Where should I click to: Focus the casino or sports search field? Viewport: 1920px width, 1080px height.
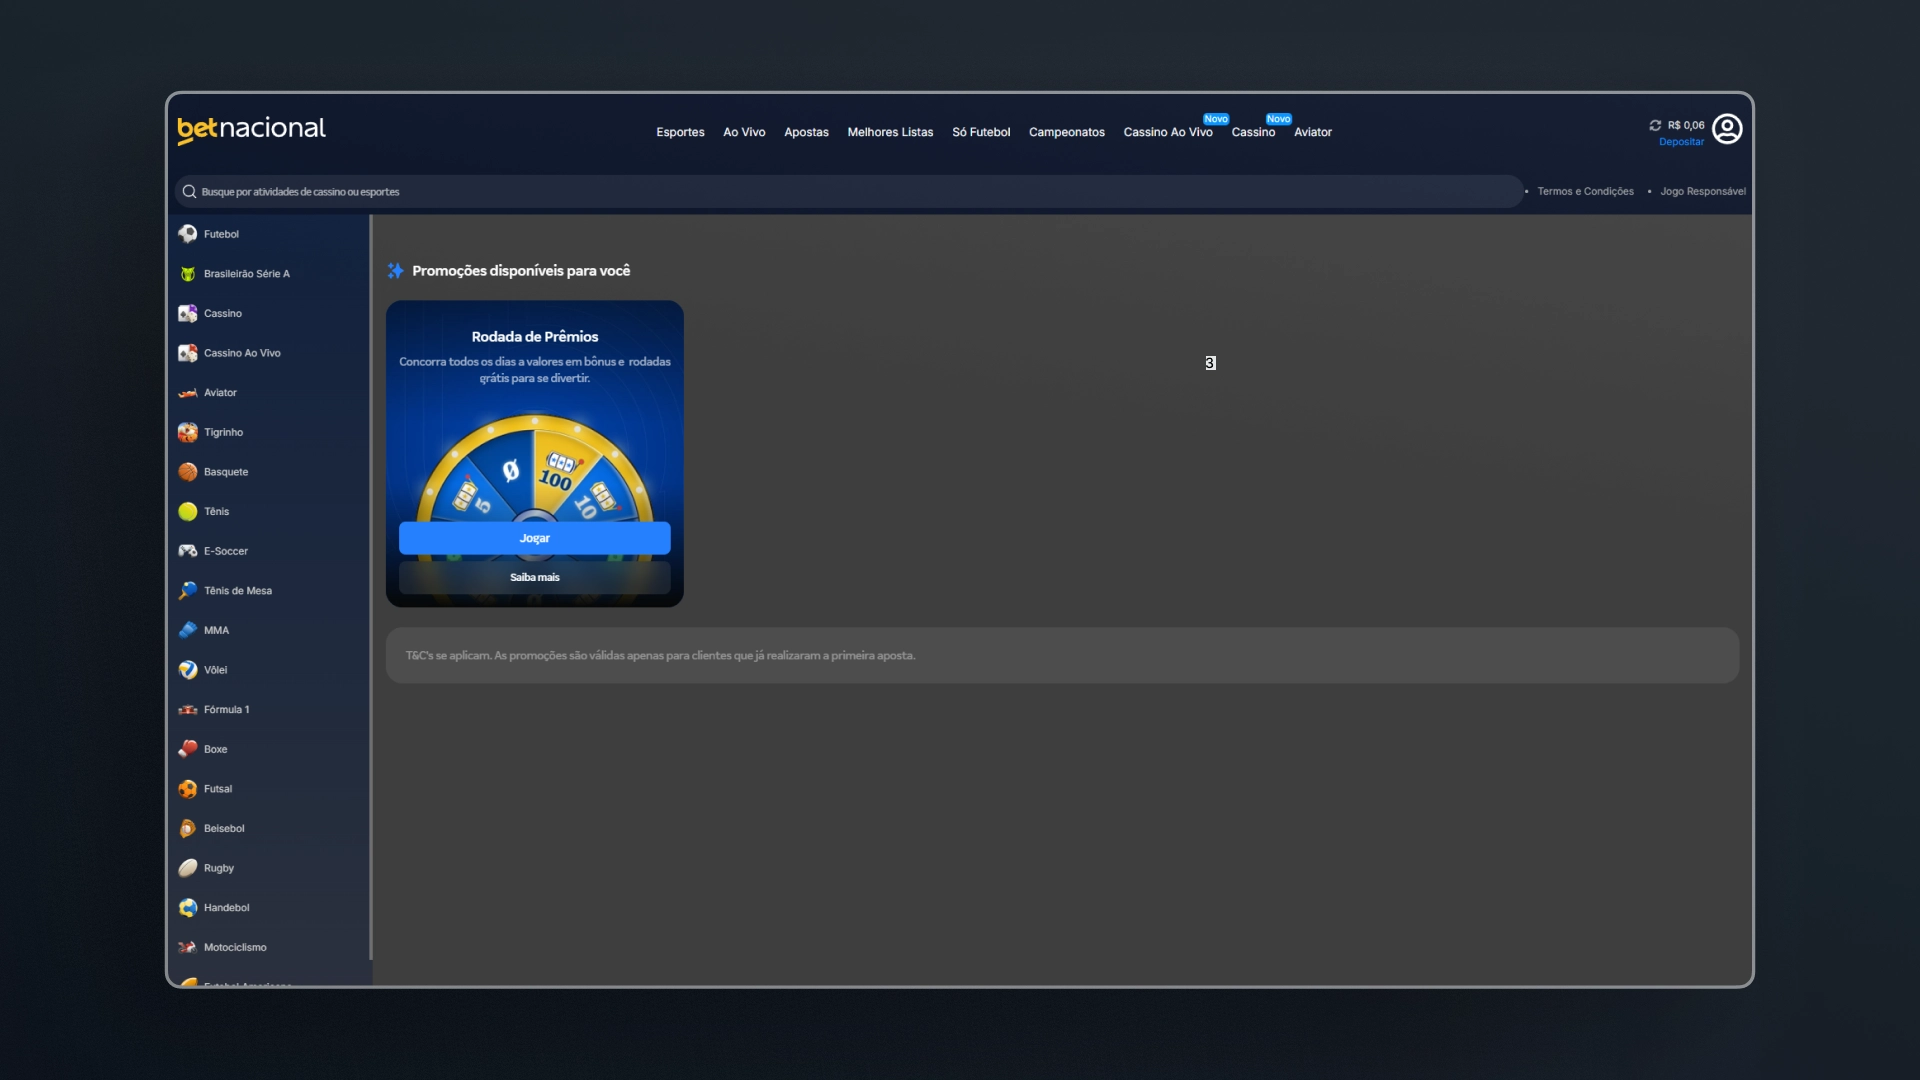click(x=848, y=192)
